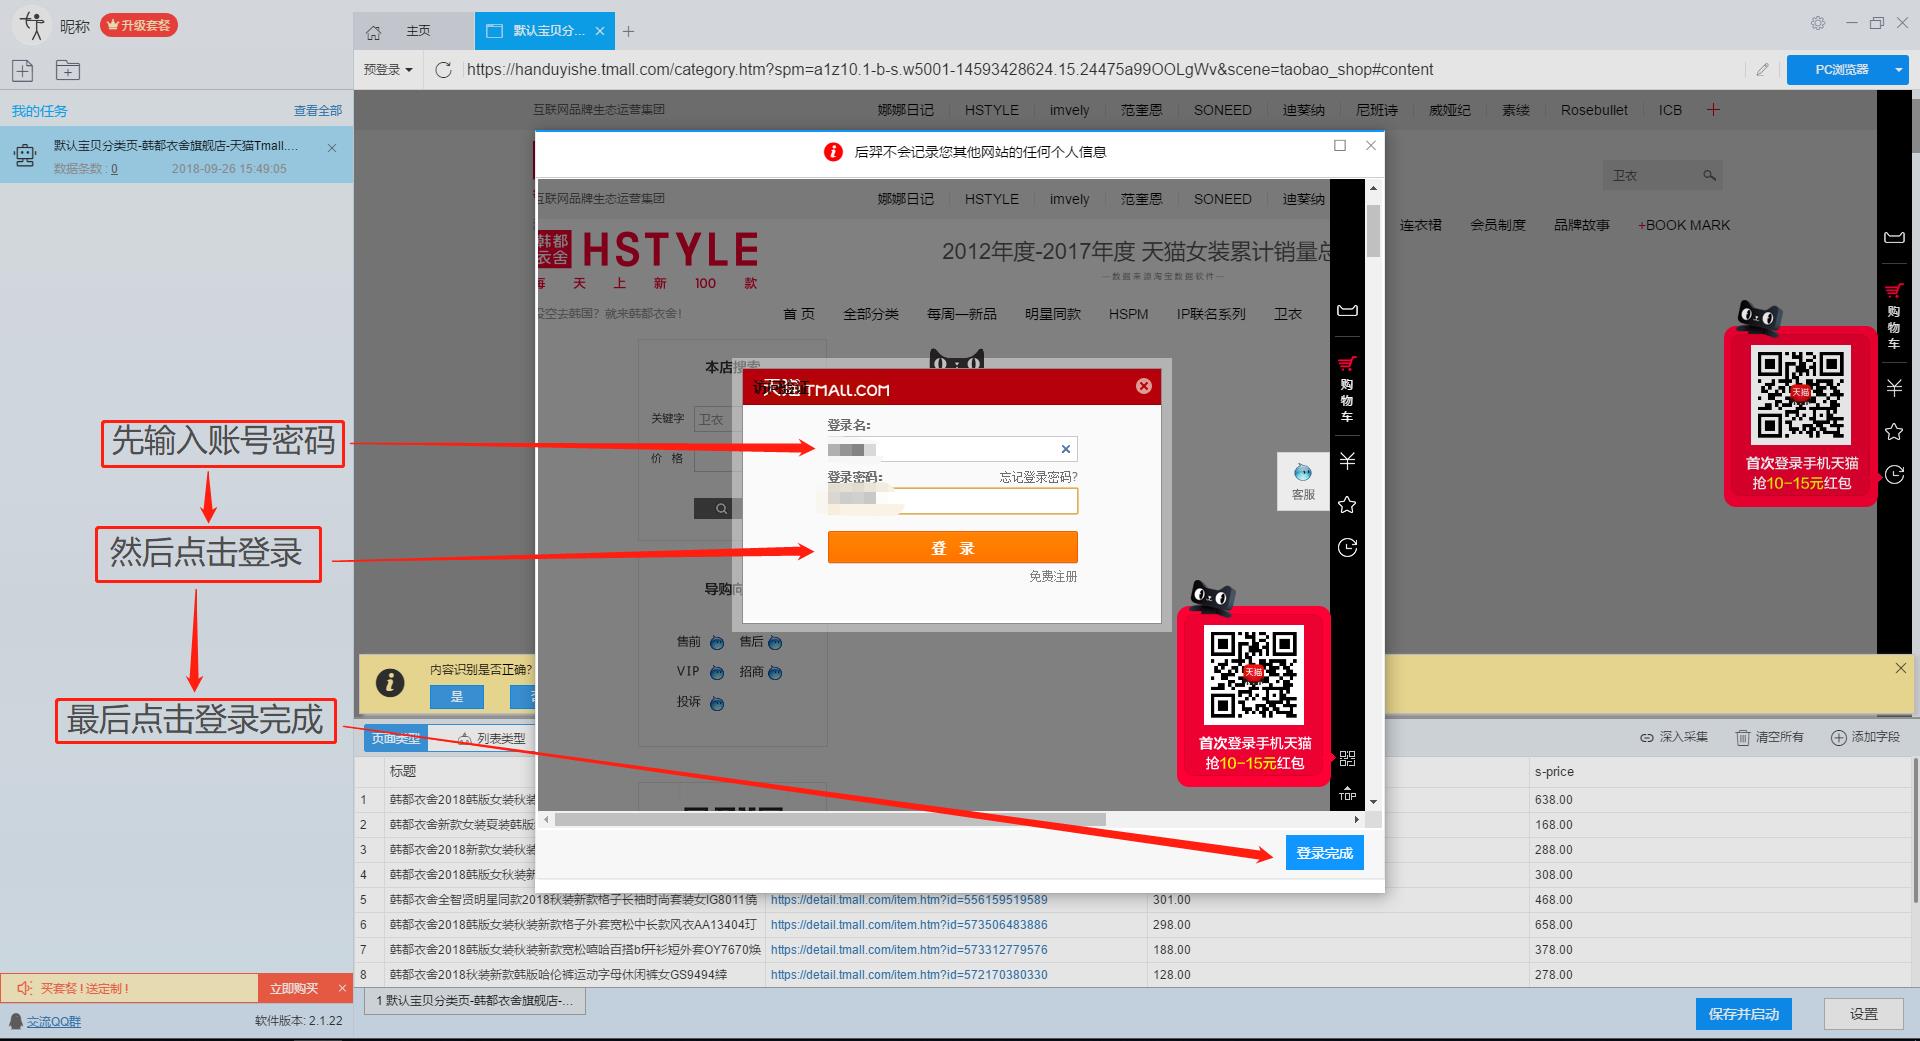Click the TOP back-to-top icon
Viewport: 1920px width, 1041px height.
(1347, 794)
